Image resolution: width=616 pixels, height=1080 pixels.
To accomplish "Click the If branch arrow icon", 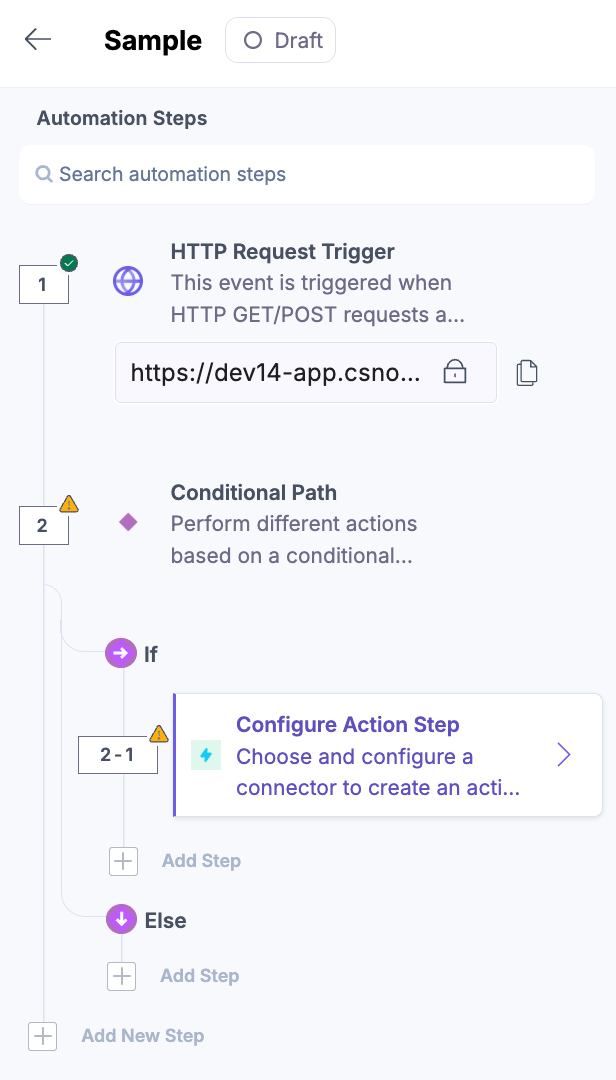I will [x=121, y=654].
